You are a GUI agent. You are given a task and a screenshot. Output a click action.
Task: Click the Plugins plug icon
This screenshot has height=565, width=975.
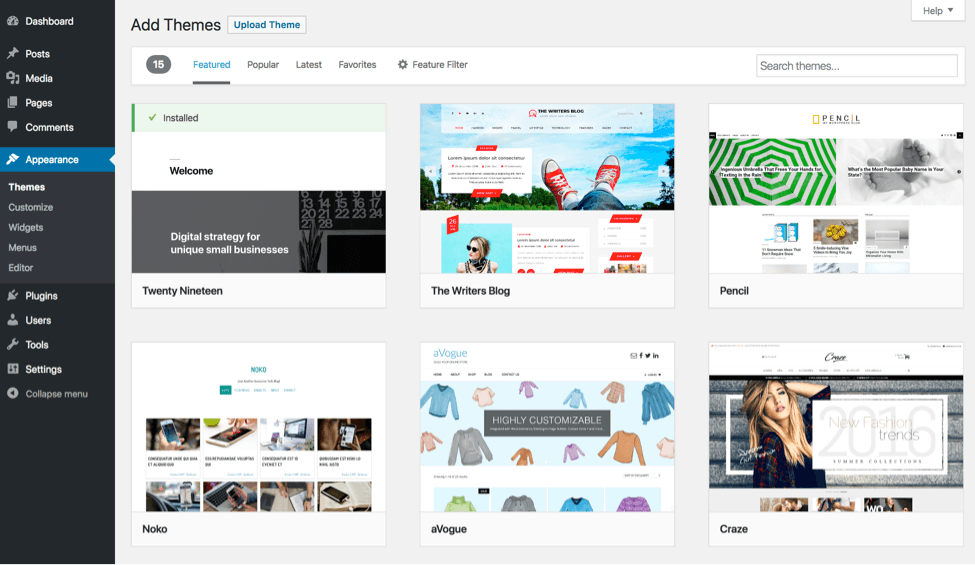tap(12, 295)
